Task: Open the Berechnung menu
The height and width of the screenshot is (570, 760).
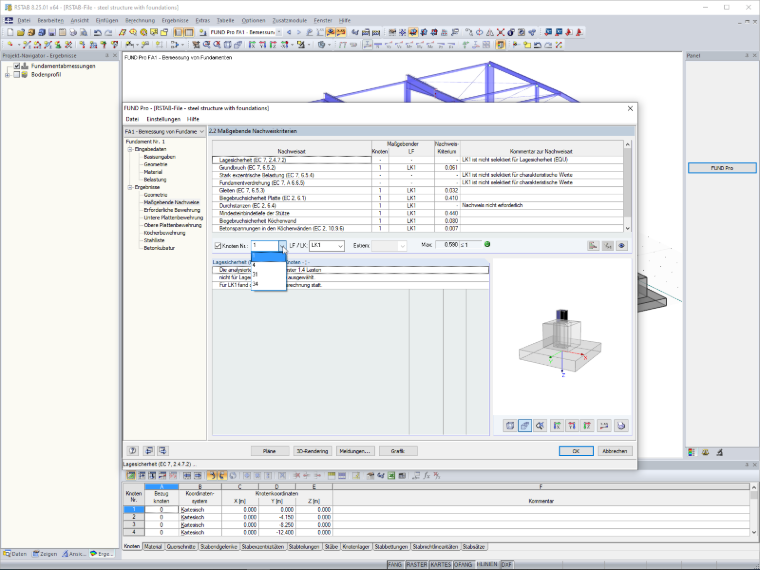Action: coord(140,20)
